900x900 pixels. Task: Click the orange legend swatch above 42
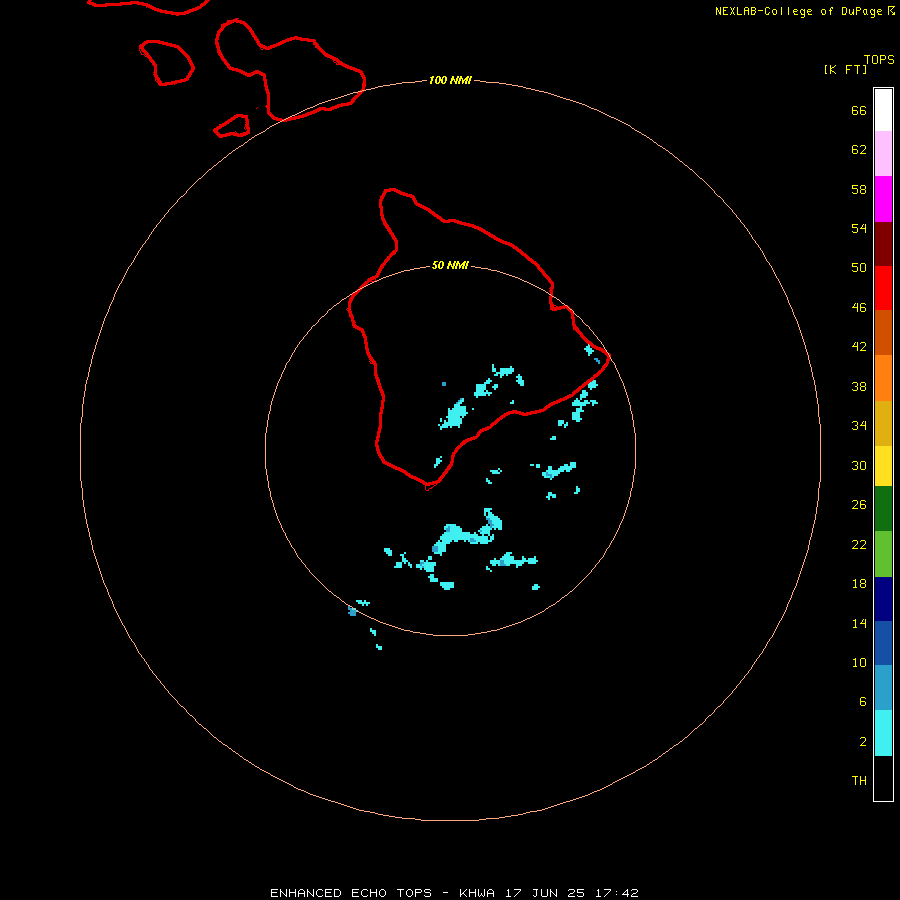pos(883,378)
